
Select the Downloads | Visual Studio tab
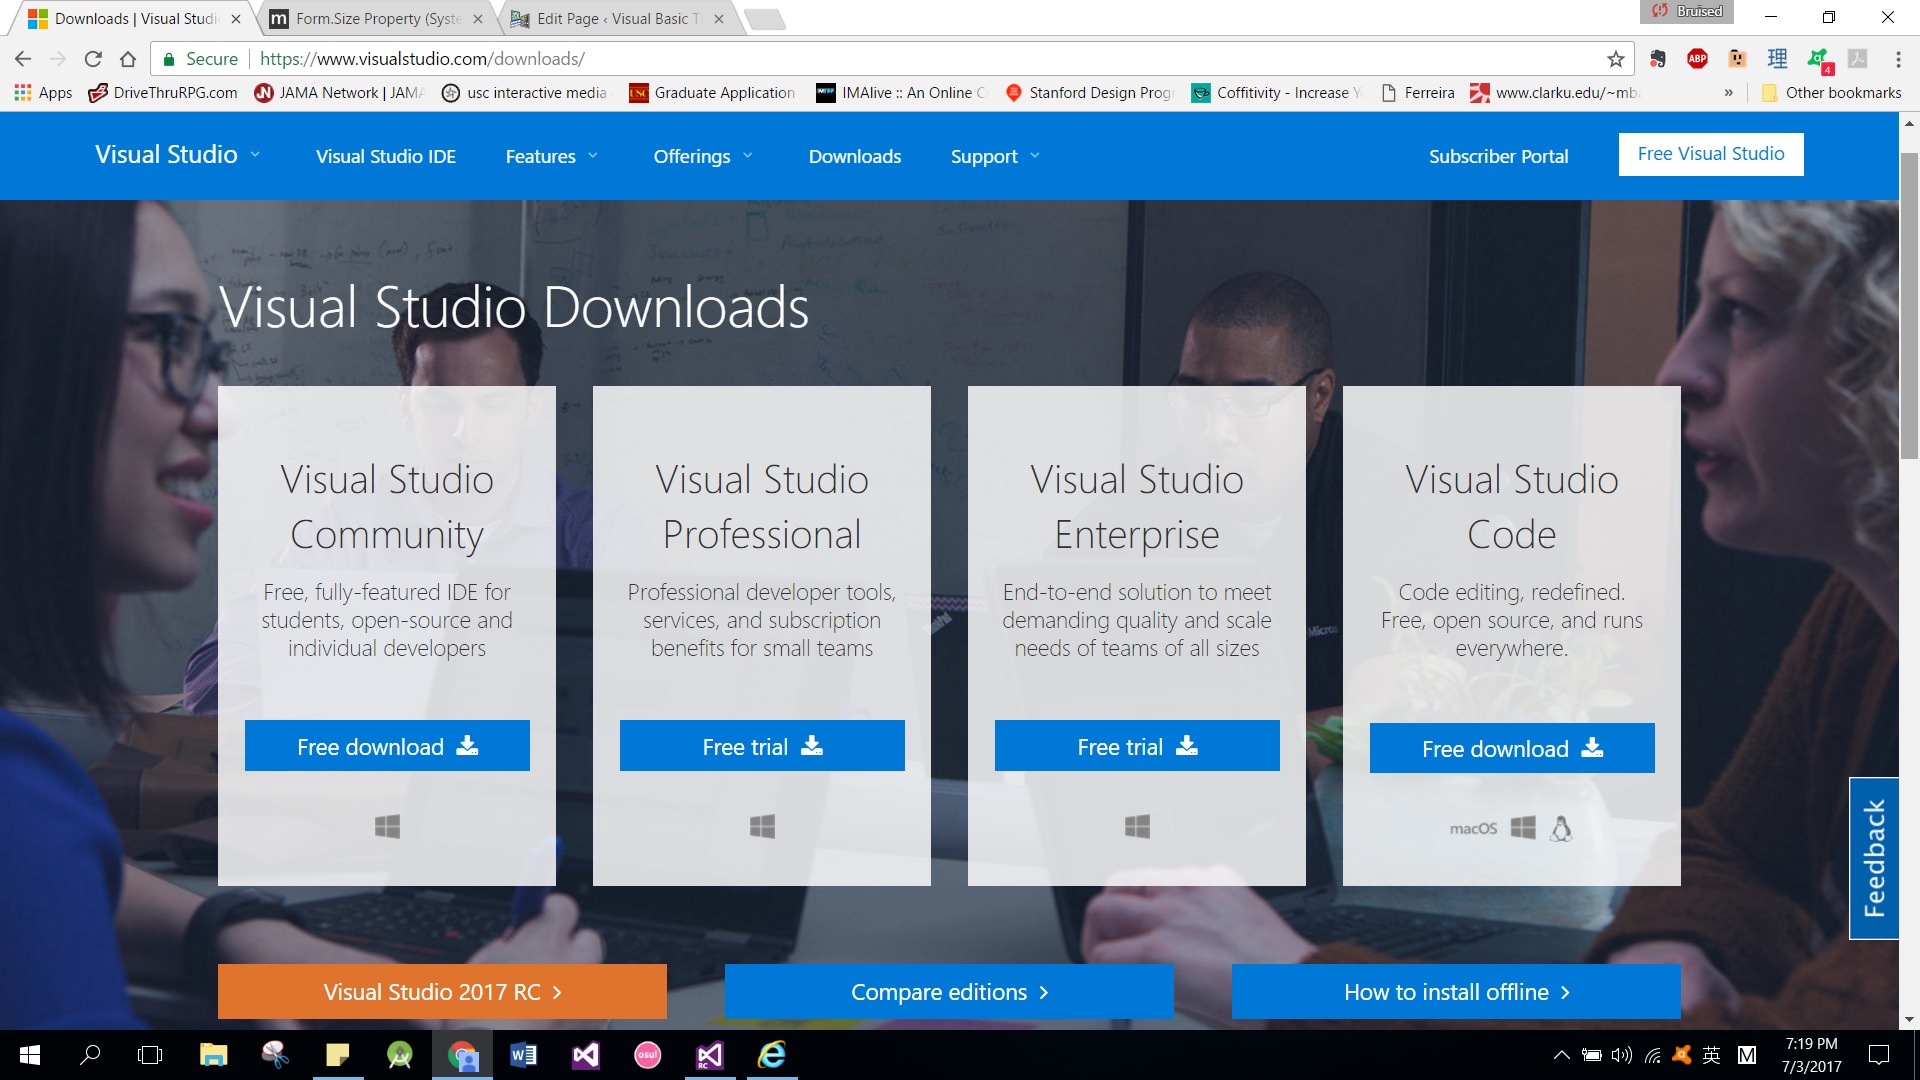[136, 18]
